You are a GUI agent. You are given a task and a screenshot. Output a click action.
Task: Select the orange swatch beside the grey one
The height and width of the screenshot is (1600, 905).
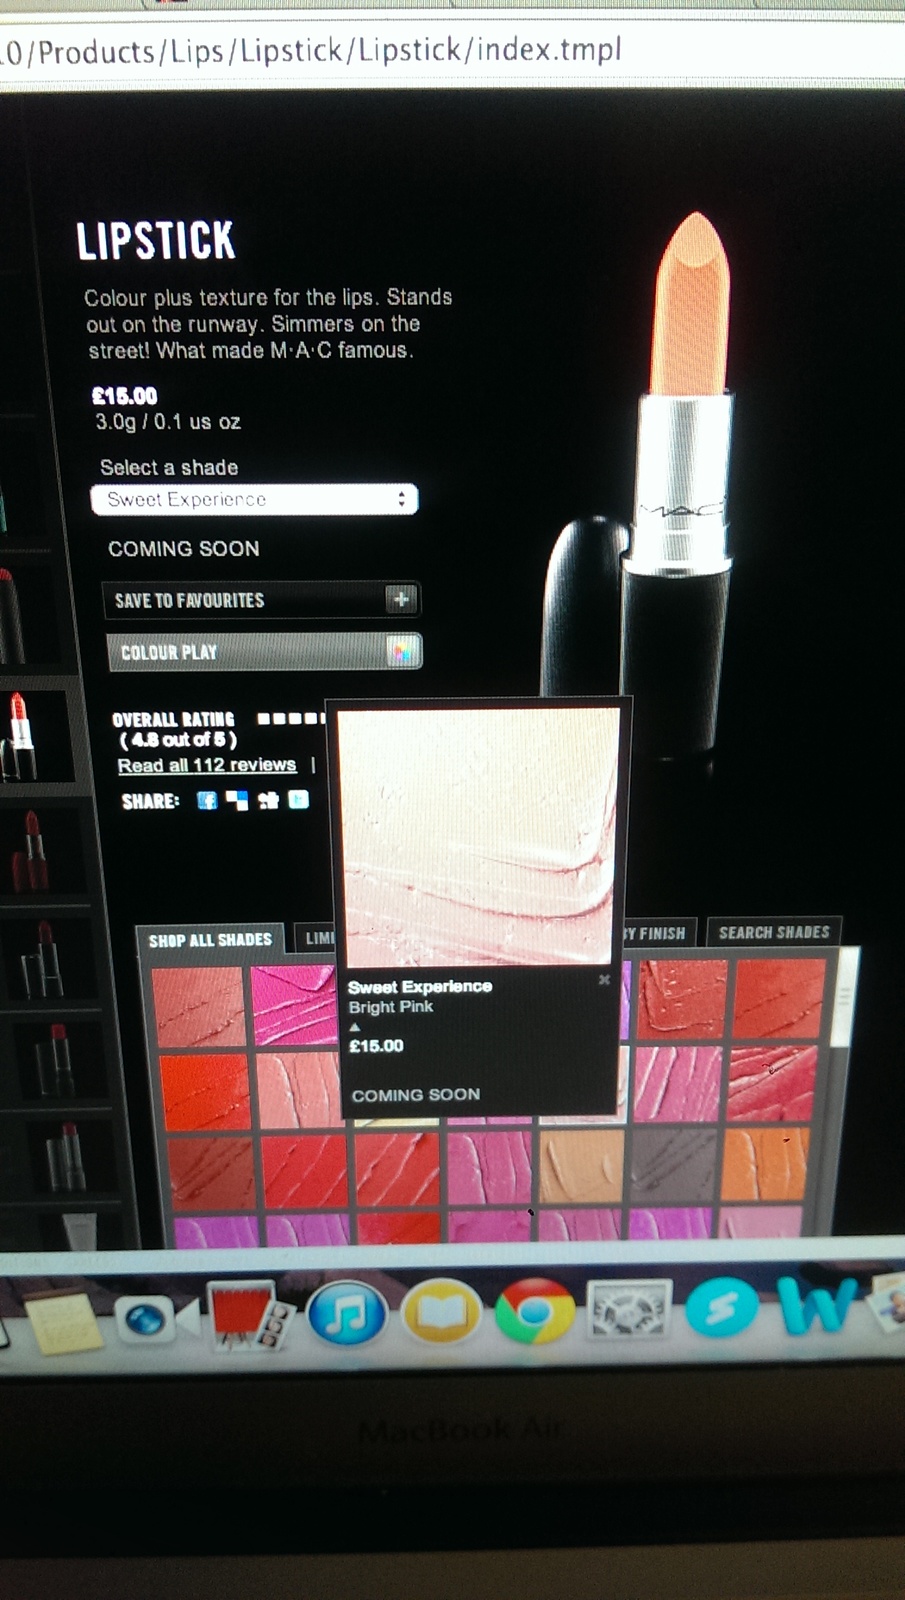click(x=764, y=1163)
